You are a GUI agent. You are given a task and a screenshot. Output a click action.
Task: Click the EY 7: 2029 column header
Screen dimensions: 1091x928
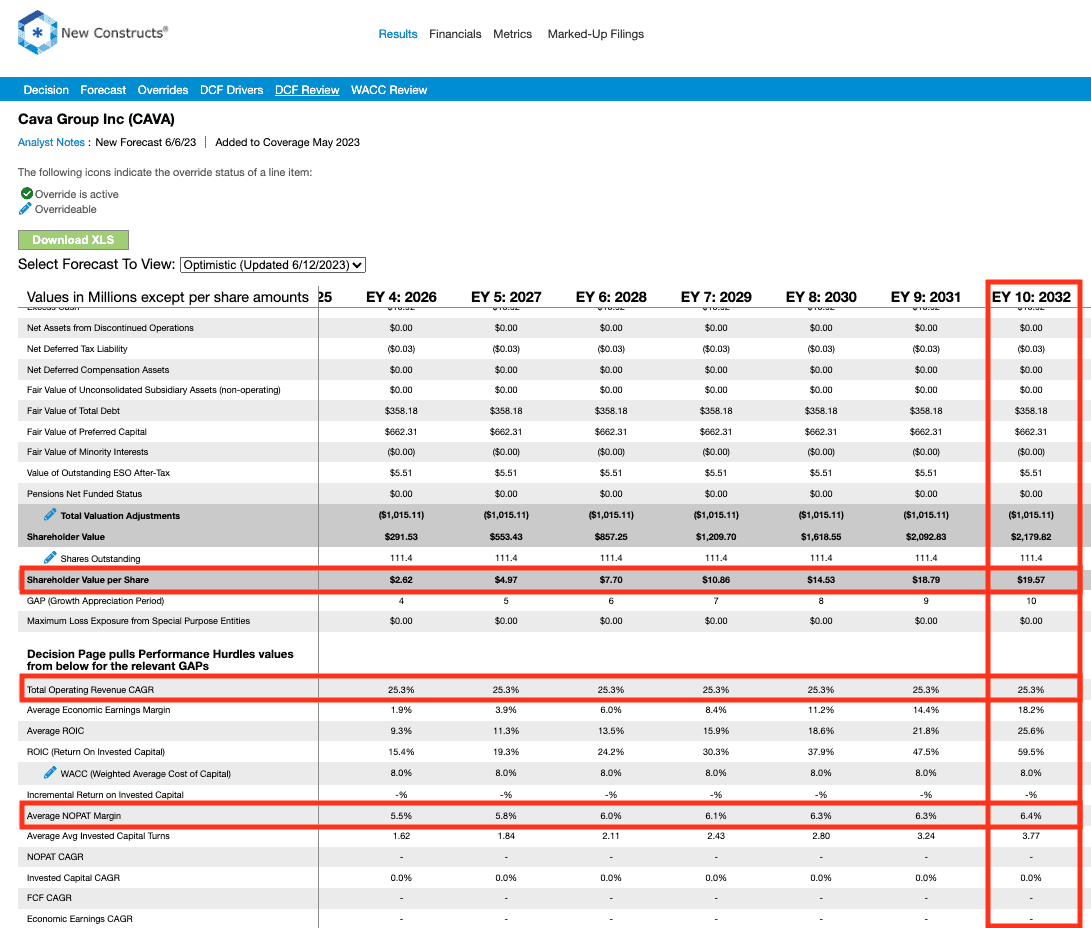[x=716, y=297]
